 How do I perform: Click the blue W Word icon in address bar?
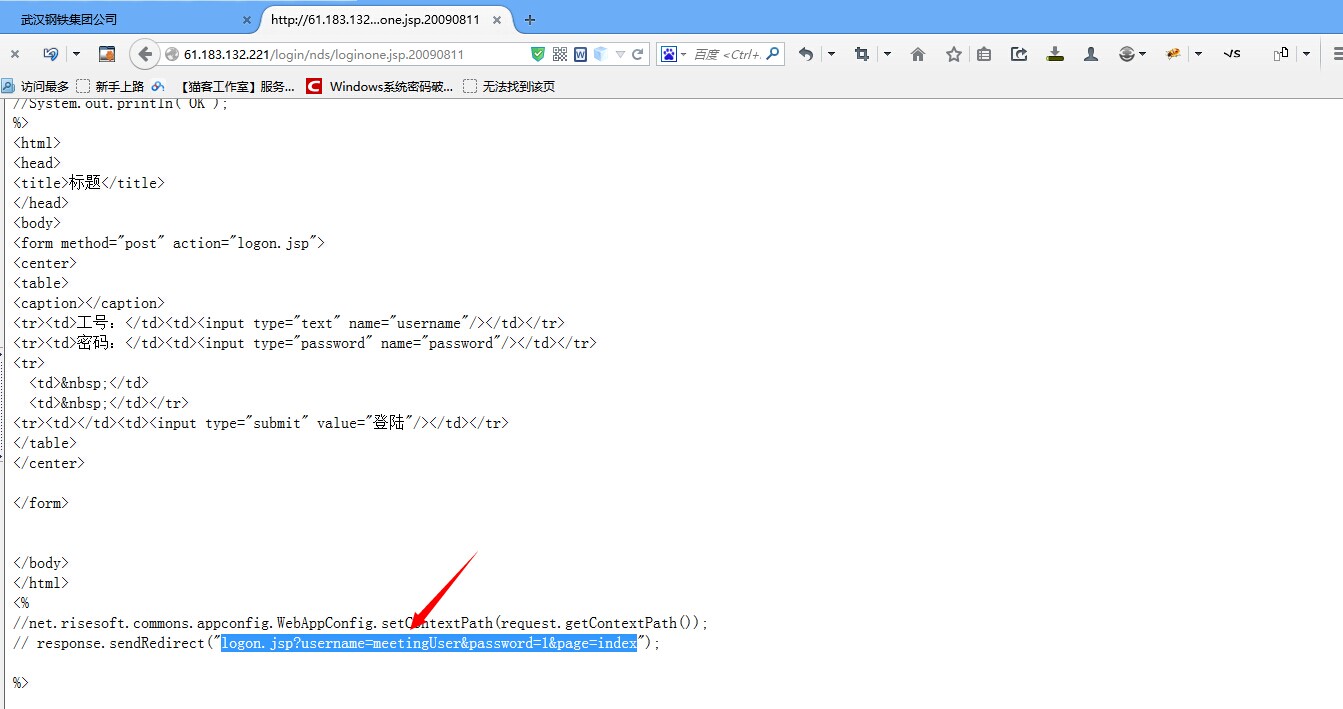pos(581,54)
